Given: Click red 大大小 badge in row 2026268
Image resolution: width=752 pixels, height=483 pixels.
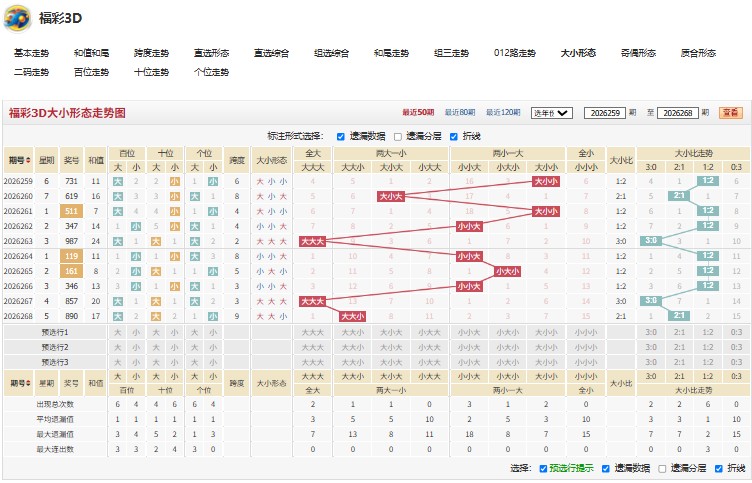Looking at the screenshot, I should [352, 316].
